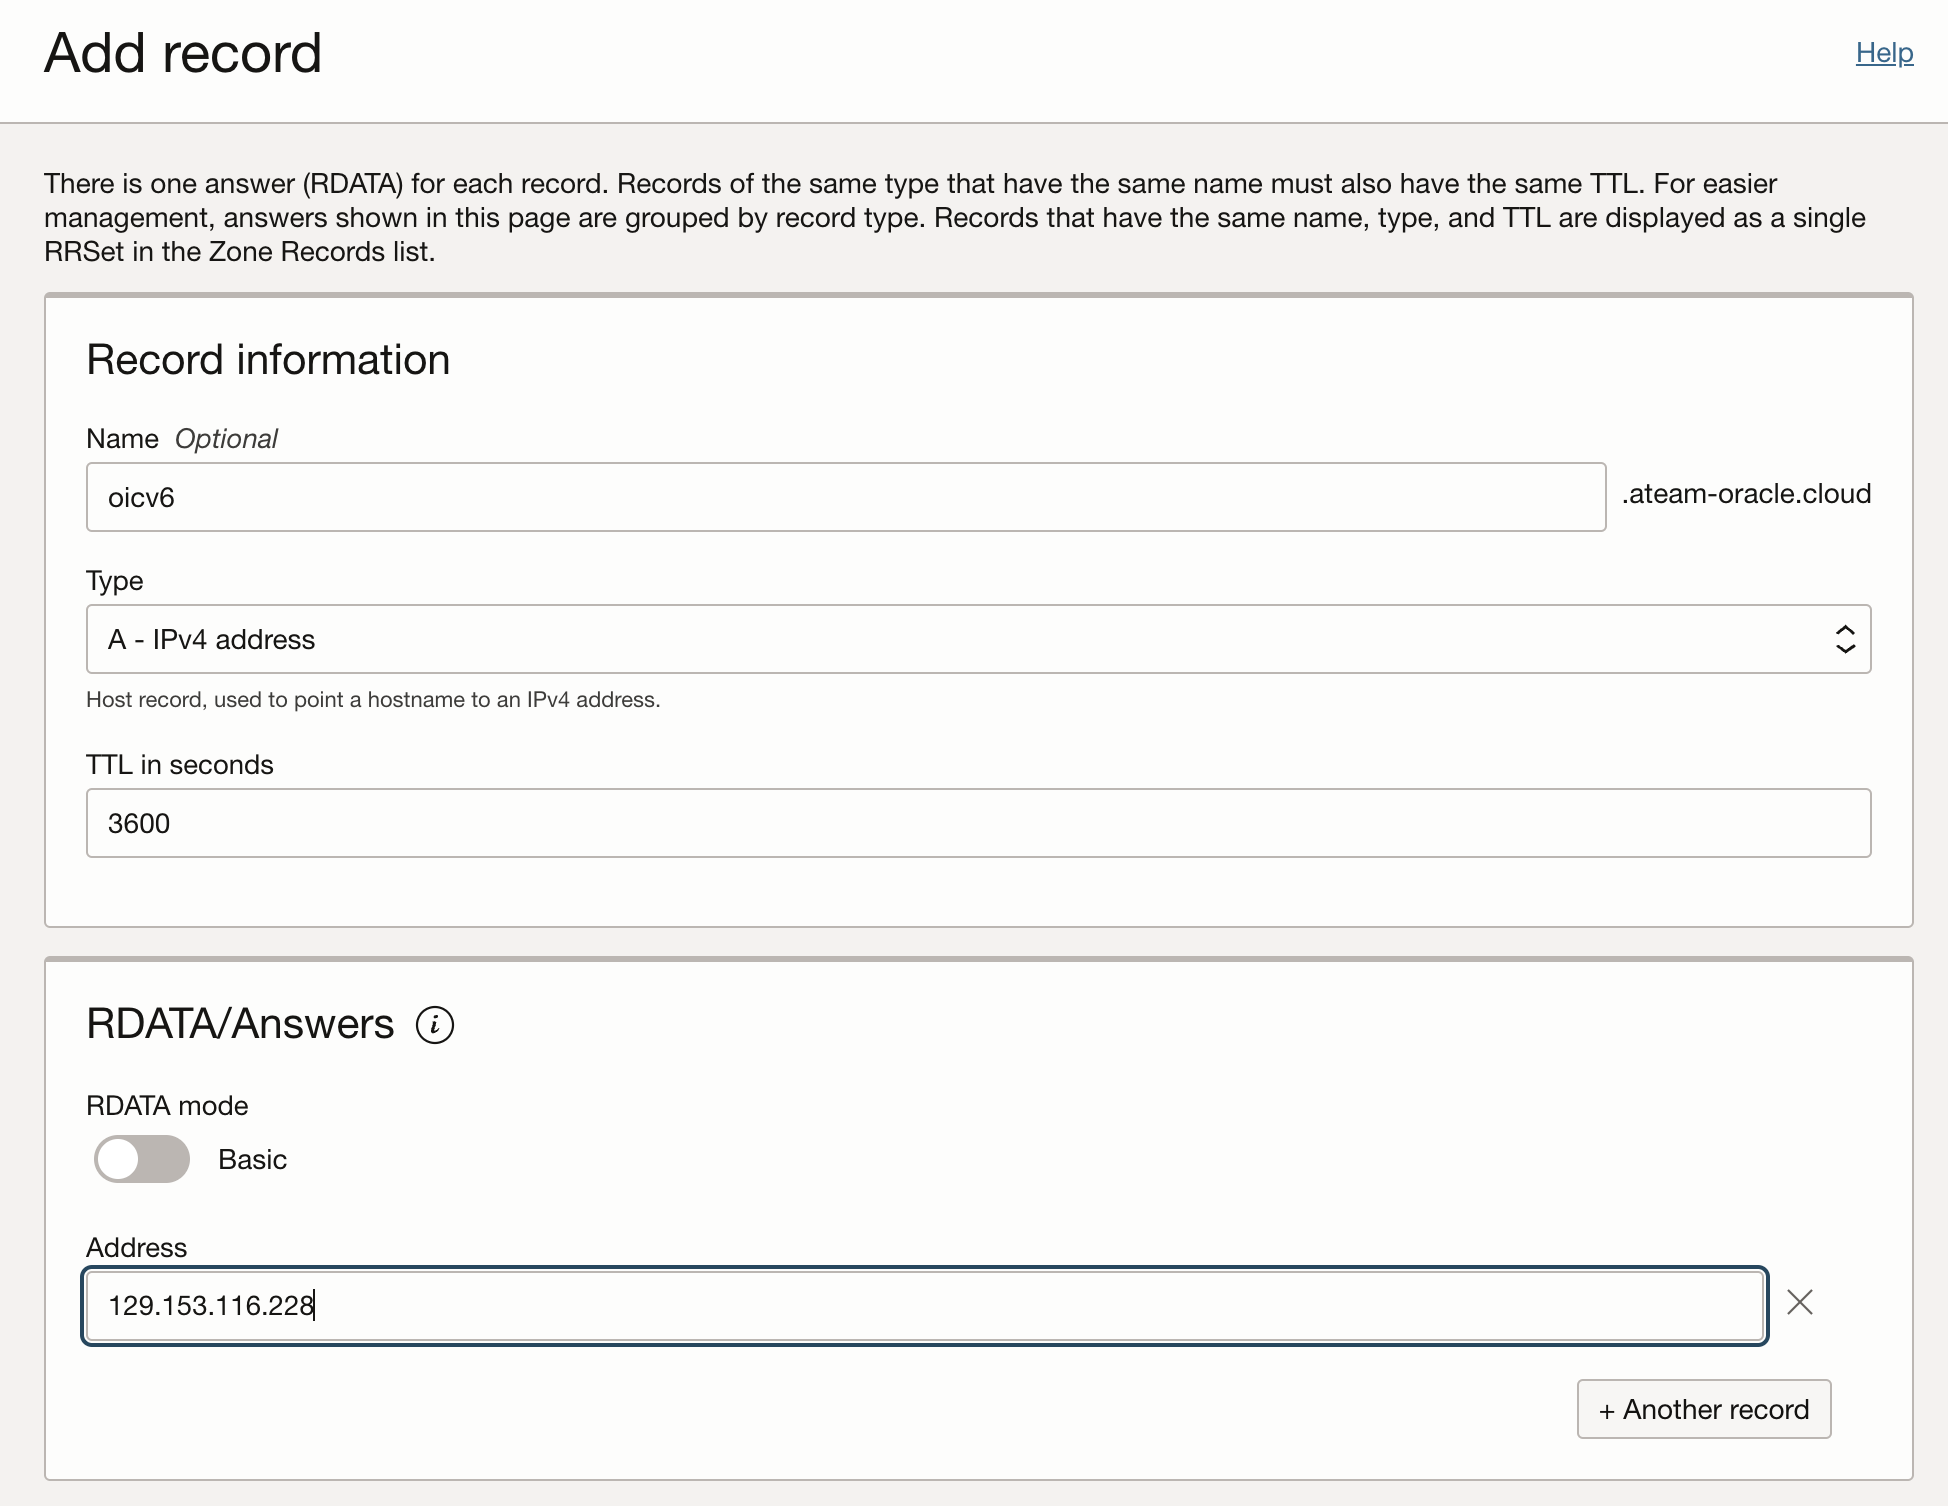Click the RDATA mode label
The width and height of the screenshot is (1948, 1506).
167,1106
